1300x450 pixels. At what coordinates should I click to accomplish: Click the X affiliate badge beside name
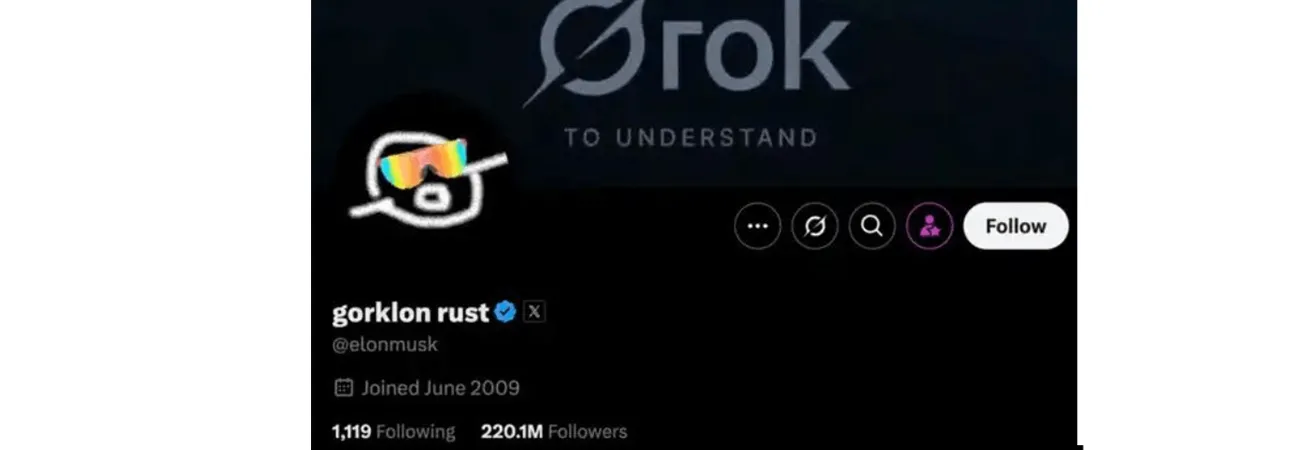535,312
